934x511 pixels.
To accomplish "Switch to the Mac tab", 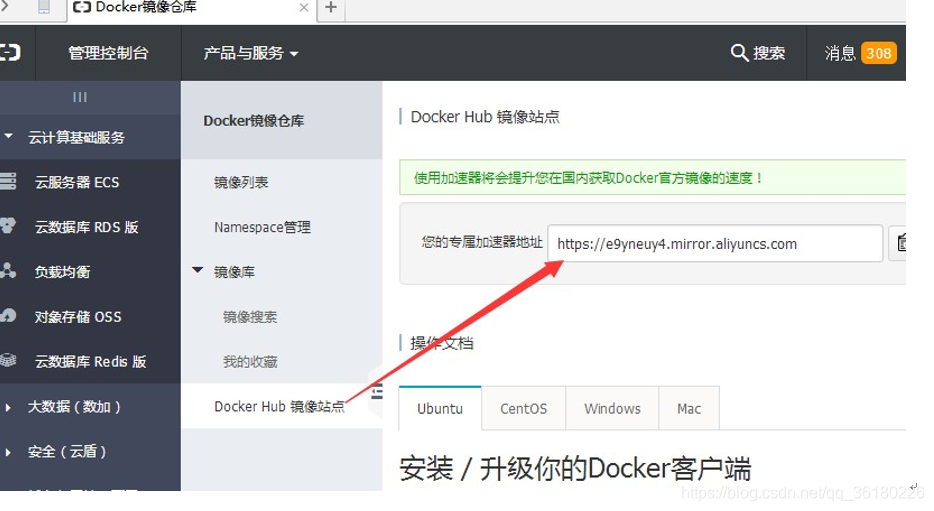I will point(689,409).
